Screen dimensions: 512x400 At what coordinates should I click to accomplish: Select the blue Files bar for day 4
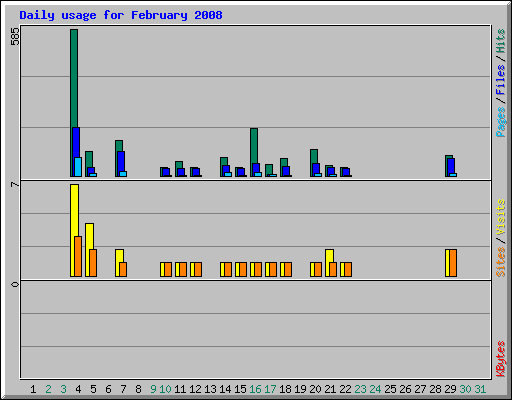pos(76,142)
